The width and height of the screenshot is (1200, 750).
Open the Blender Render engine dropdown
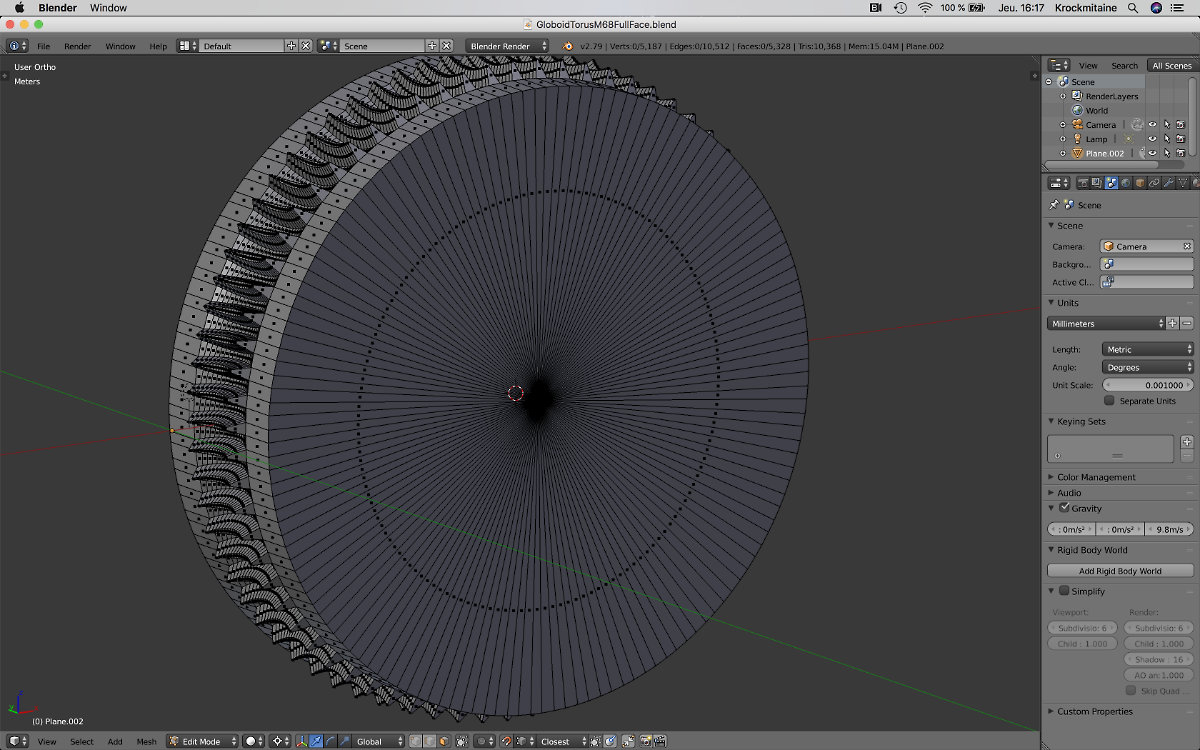point(507,46)
